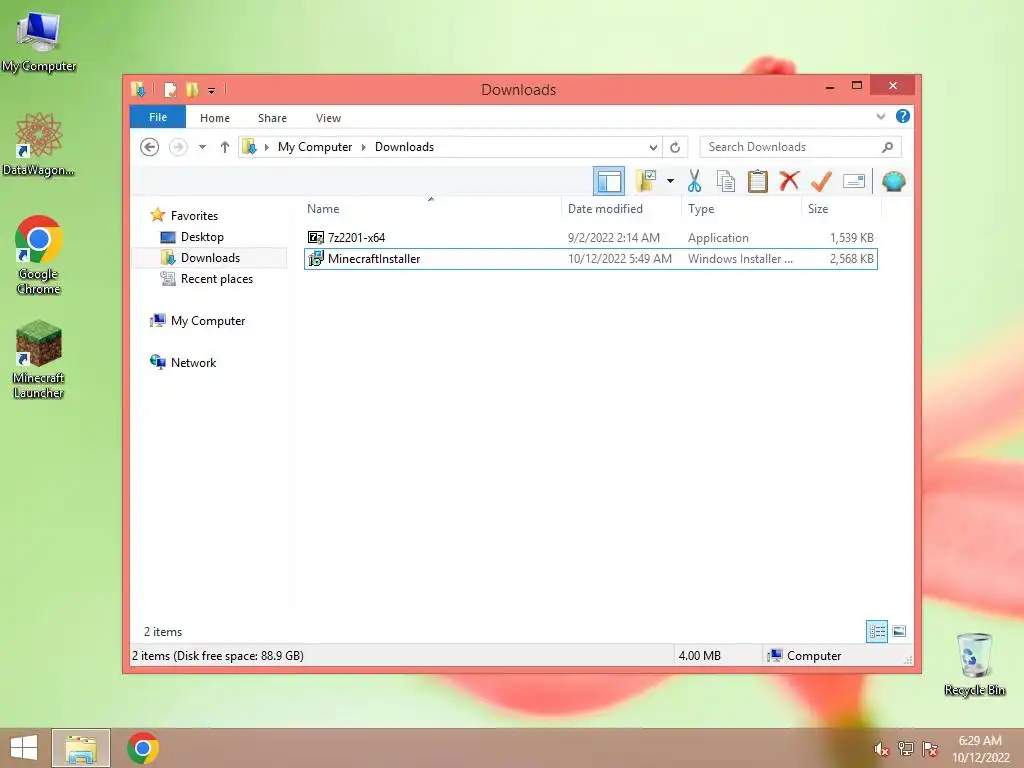Click the muted volume tray icon

point(881,749)
